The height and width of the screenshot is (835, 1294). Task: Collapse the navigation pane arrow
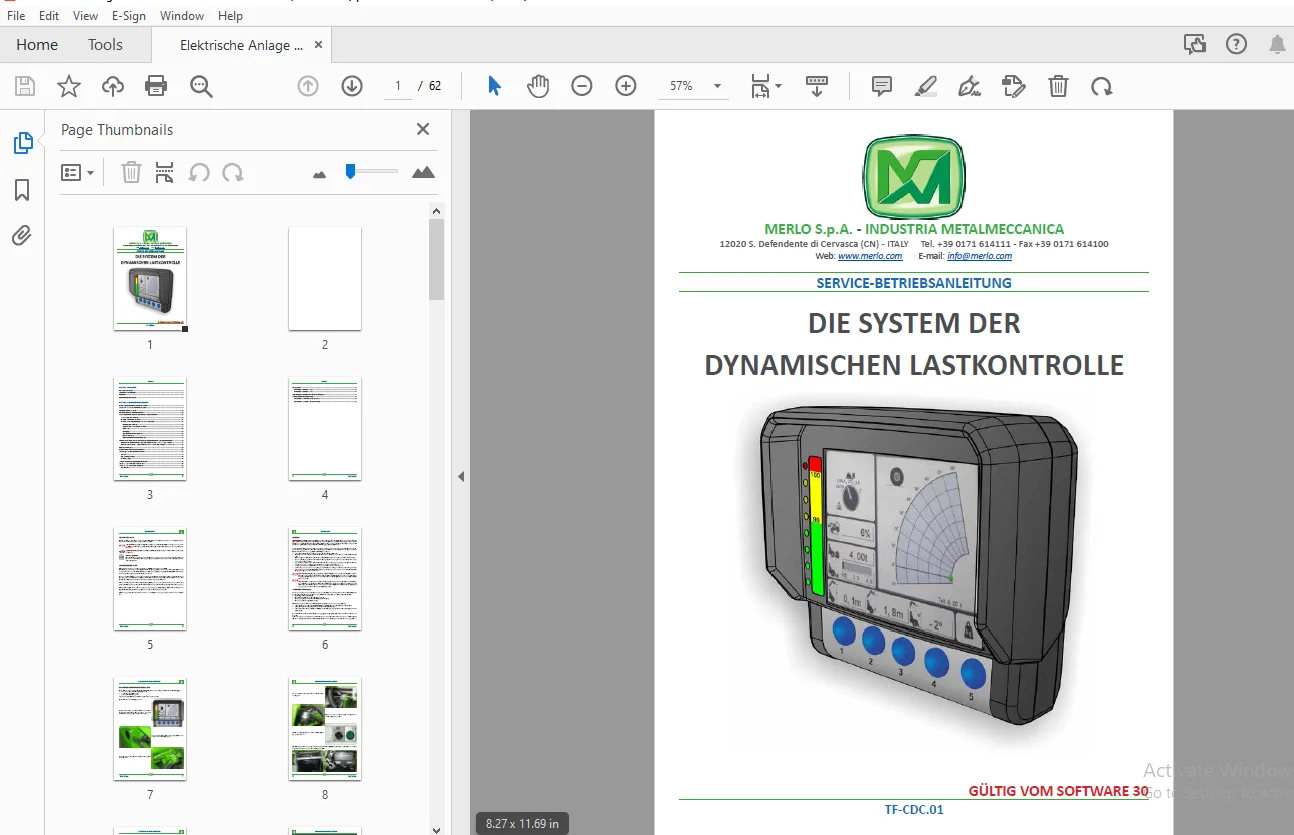[461, 477]
